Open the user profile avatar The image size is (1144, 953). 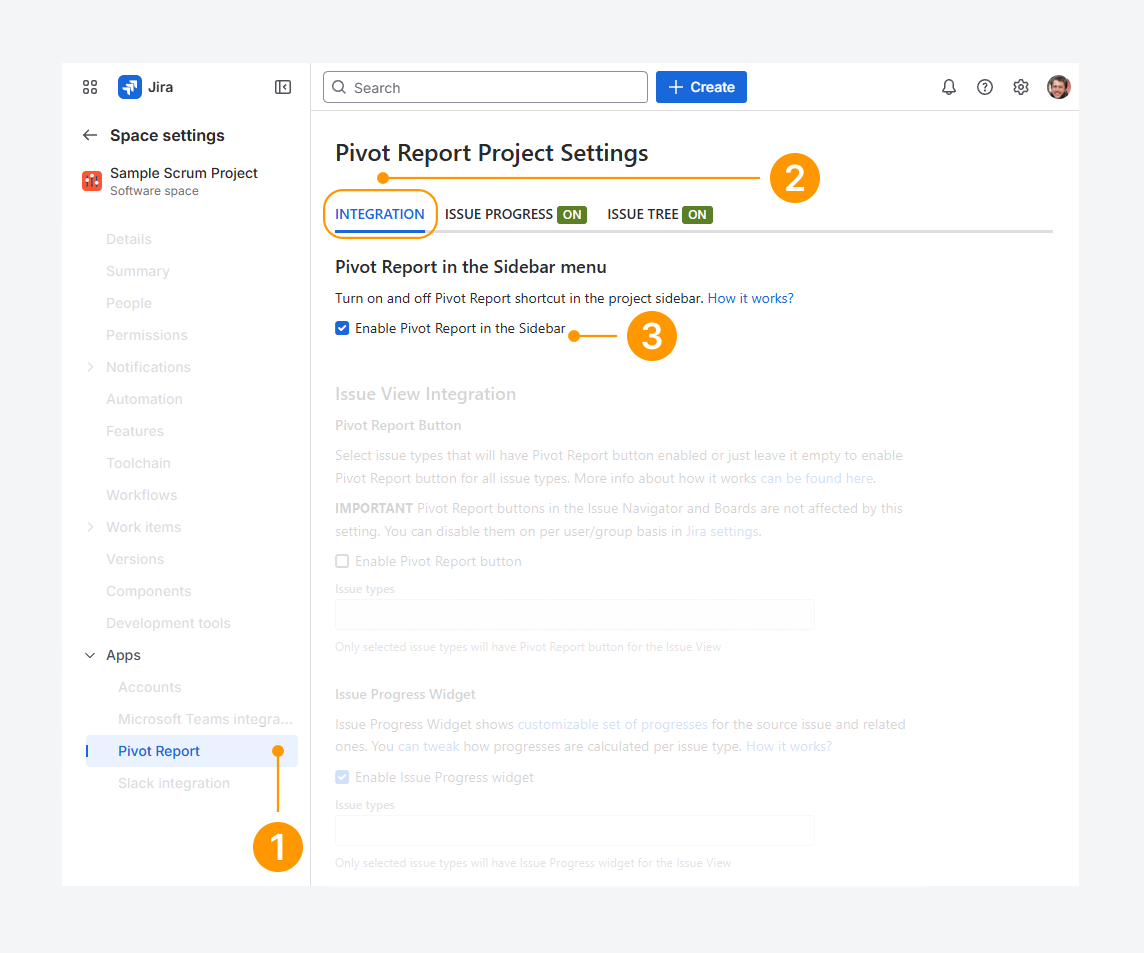point(1059,88)
